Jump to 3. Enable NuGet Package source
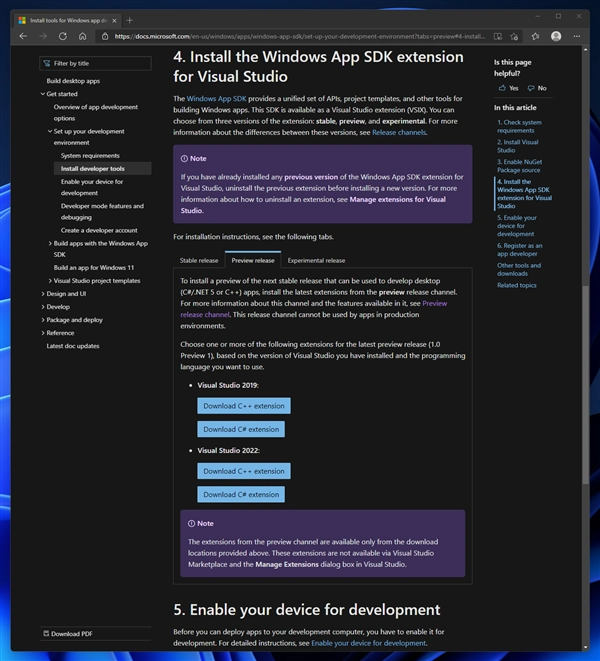600x661 pixels. point(519,166)
